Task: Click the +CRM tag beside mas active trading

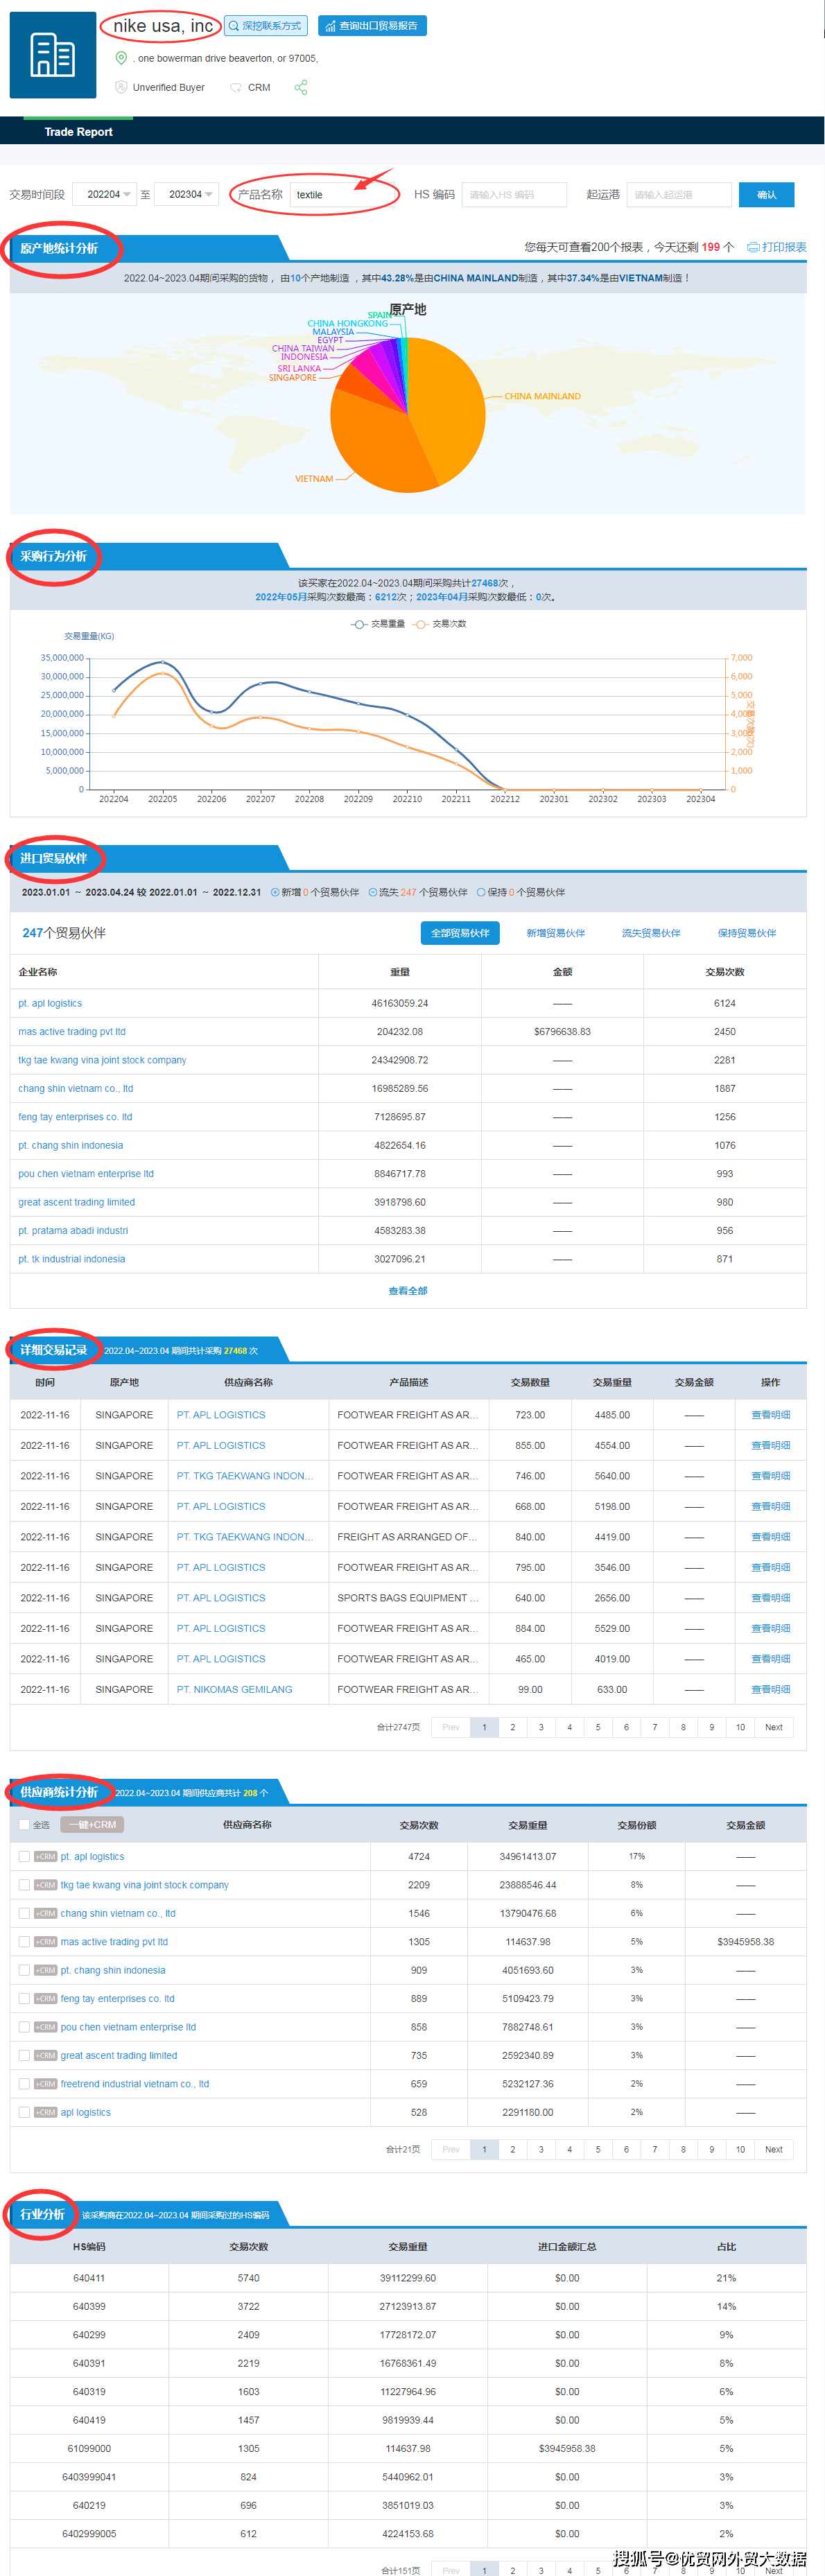Action: coord(45,1941)
